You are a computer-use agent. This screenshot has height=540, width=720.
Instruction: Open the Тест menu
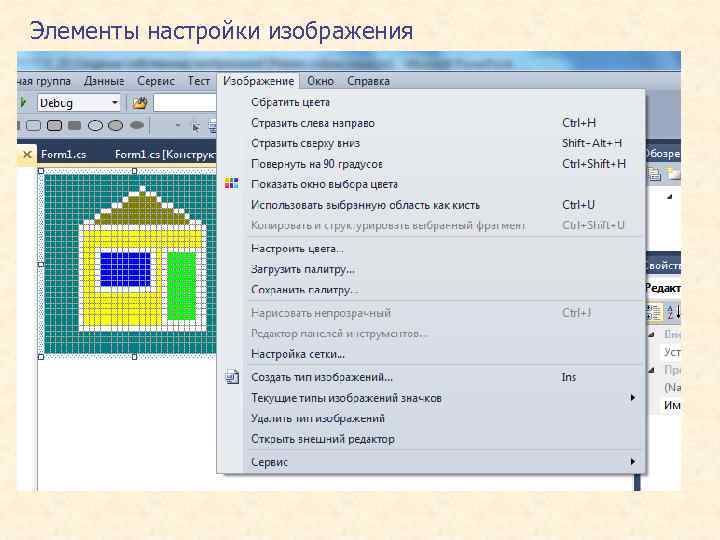pyautogui.click(x=198, y=81)
